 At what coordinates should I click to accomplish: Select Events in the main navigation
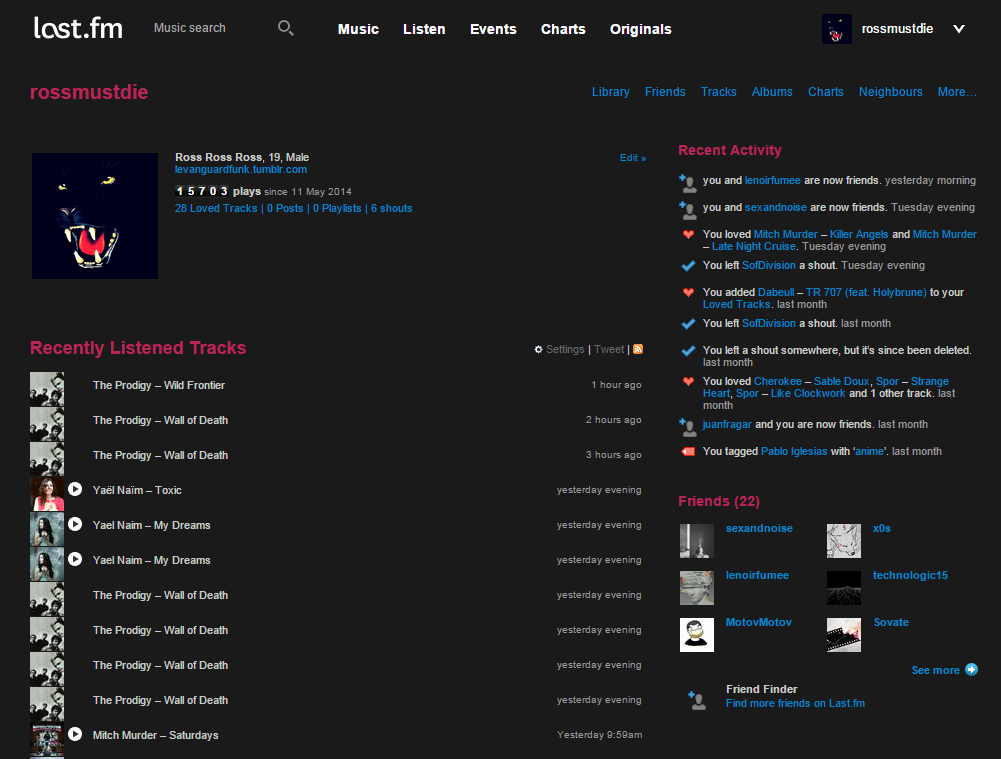click(x=492, y=29)
